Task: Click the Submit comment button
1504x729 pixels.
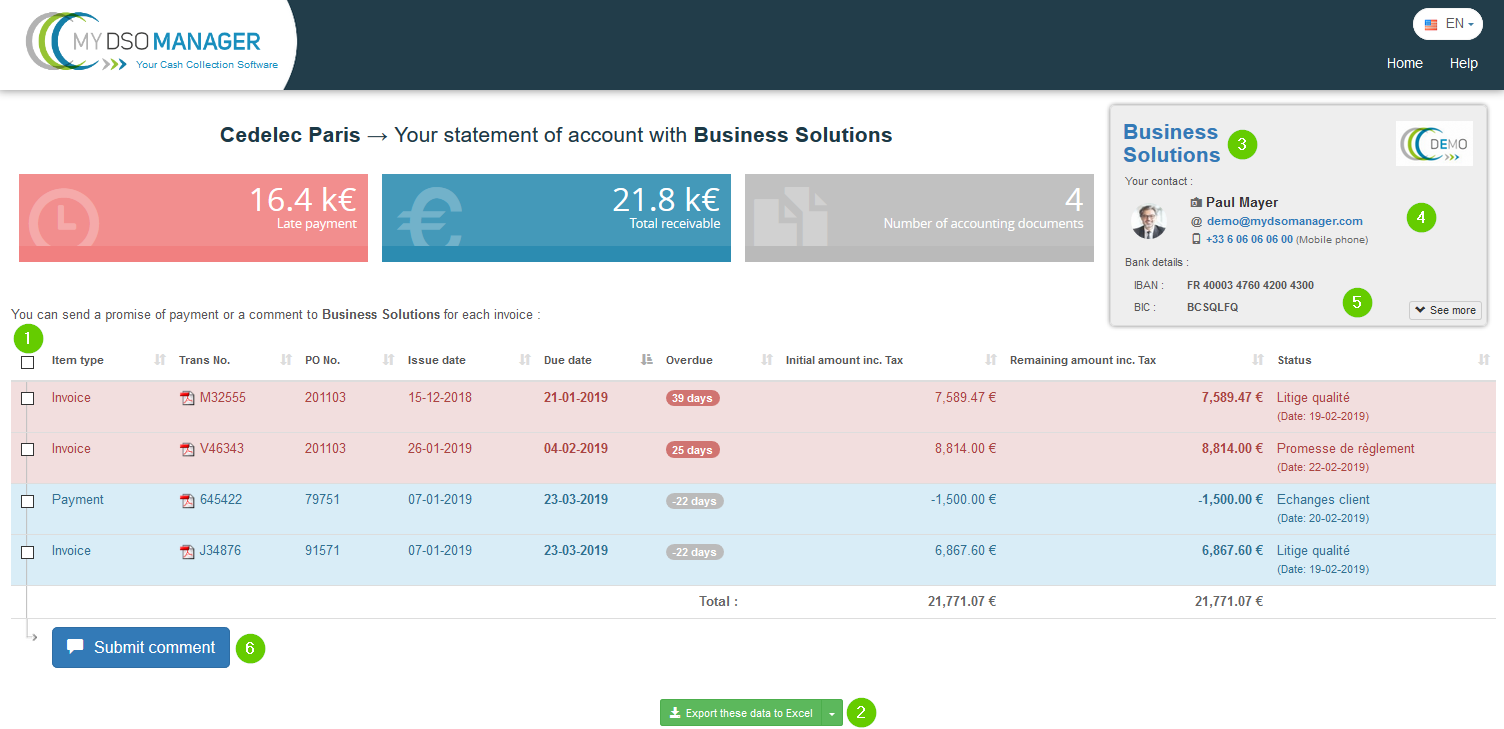Action: tap(141, 647)
